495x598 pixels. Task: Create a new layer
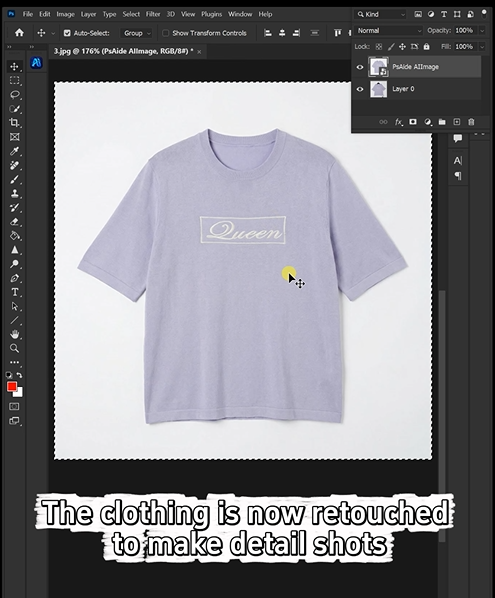pyautogui.click(x=456, y=122)
